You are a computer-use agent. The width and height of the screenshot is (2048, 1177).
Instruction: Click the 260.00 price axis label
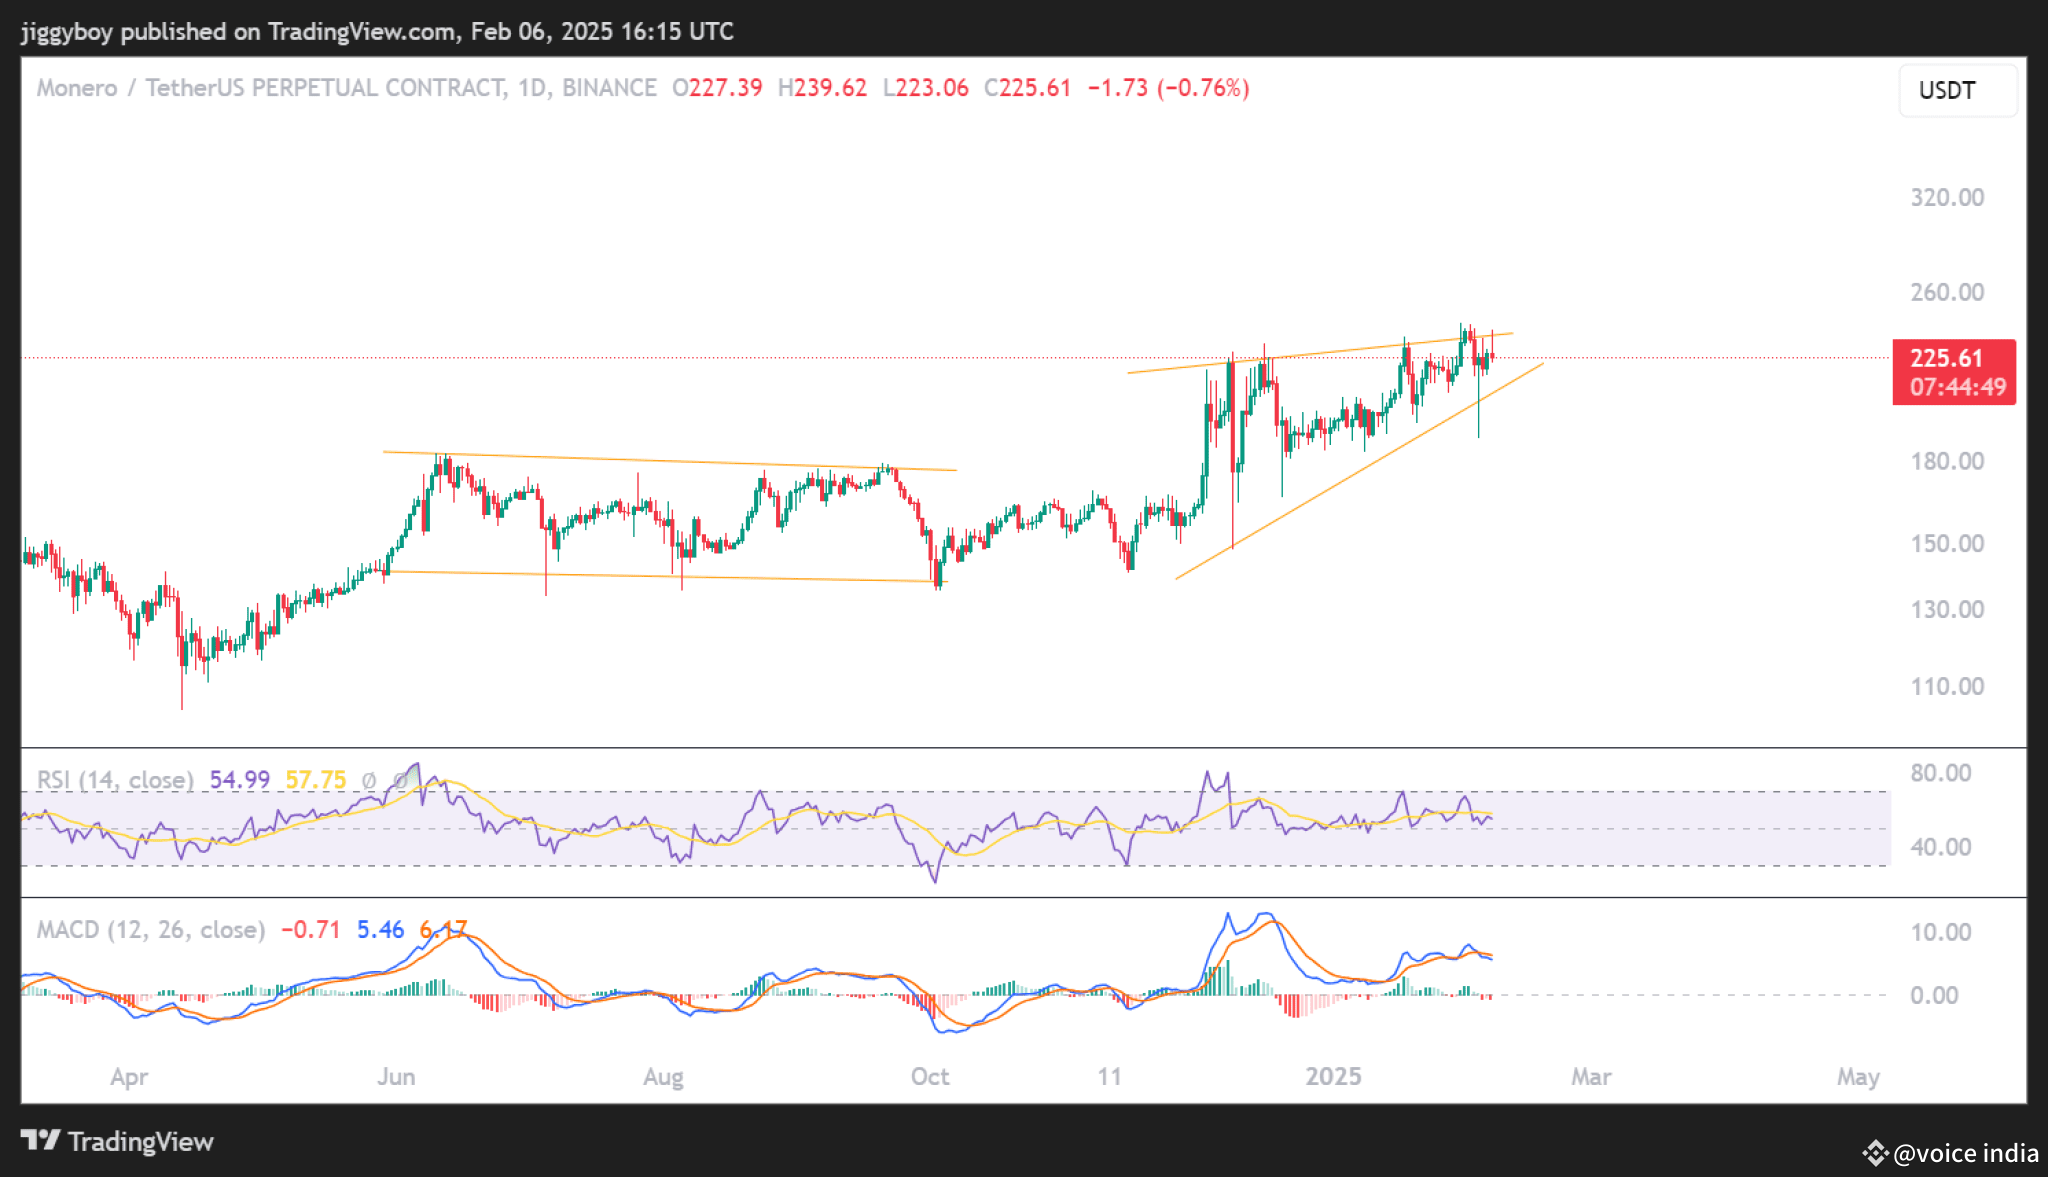pos(1946,293)
